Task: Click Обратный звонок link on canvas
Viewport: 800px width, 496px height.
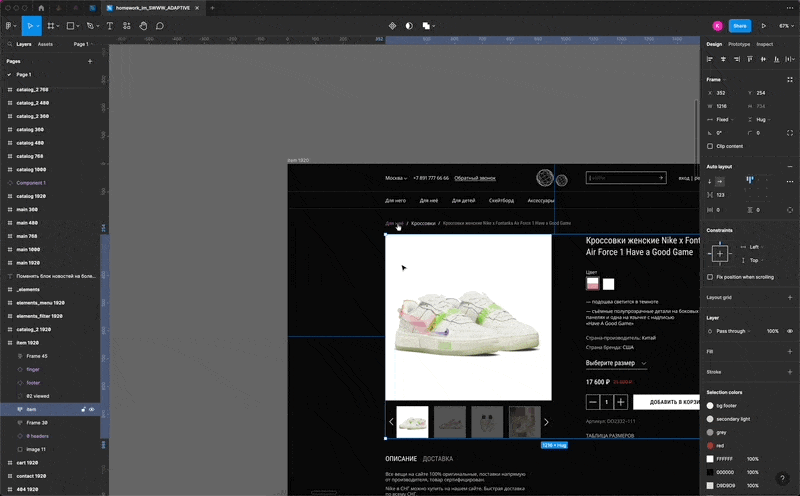Action: 474,178
